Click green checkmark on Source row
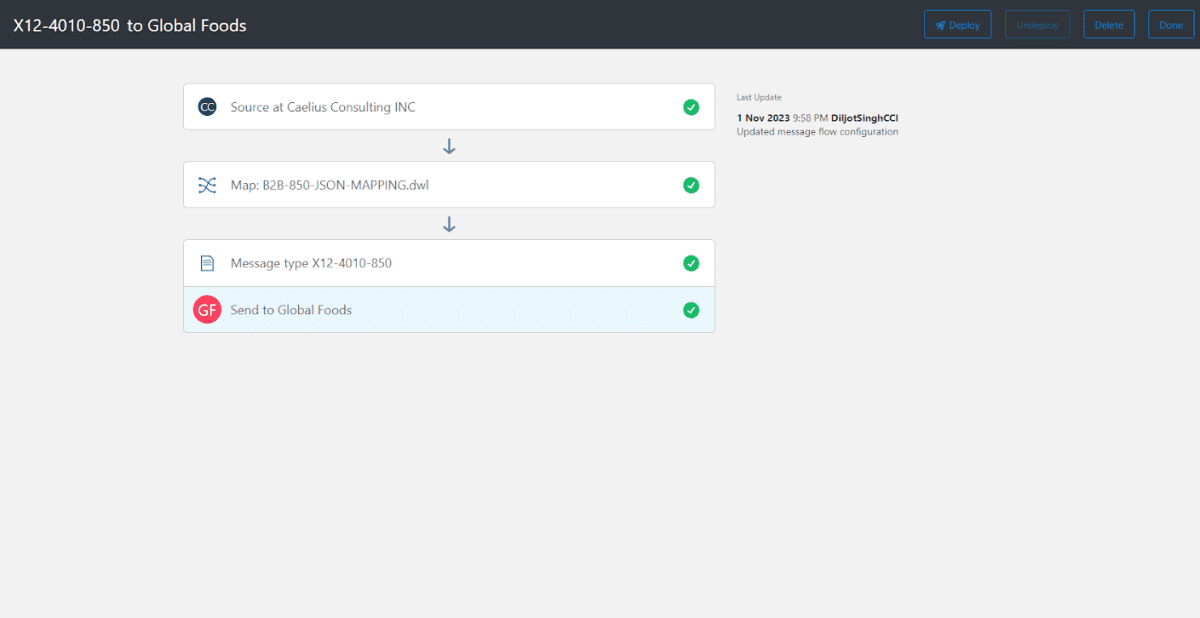The width and height of the screenshot is (1200, 618). (x=691, y=107)
